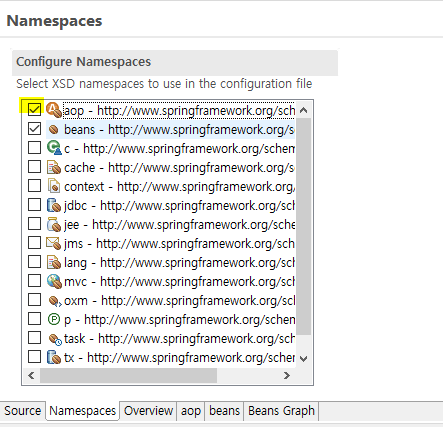Check the oxm namespace checkbox
Viewport: 443px width, 427px height.
click(x=34, y=300)
